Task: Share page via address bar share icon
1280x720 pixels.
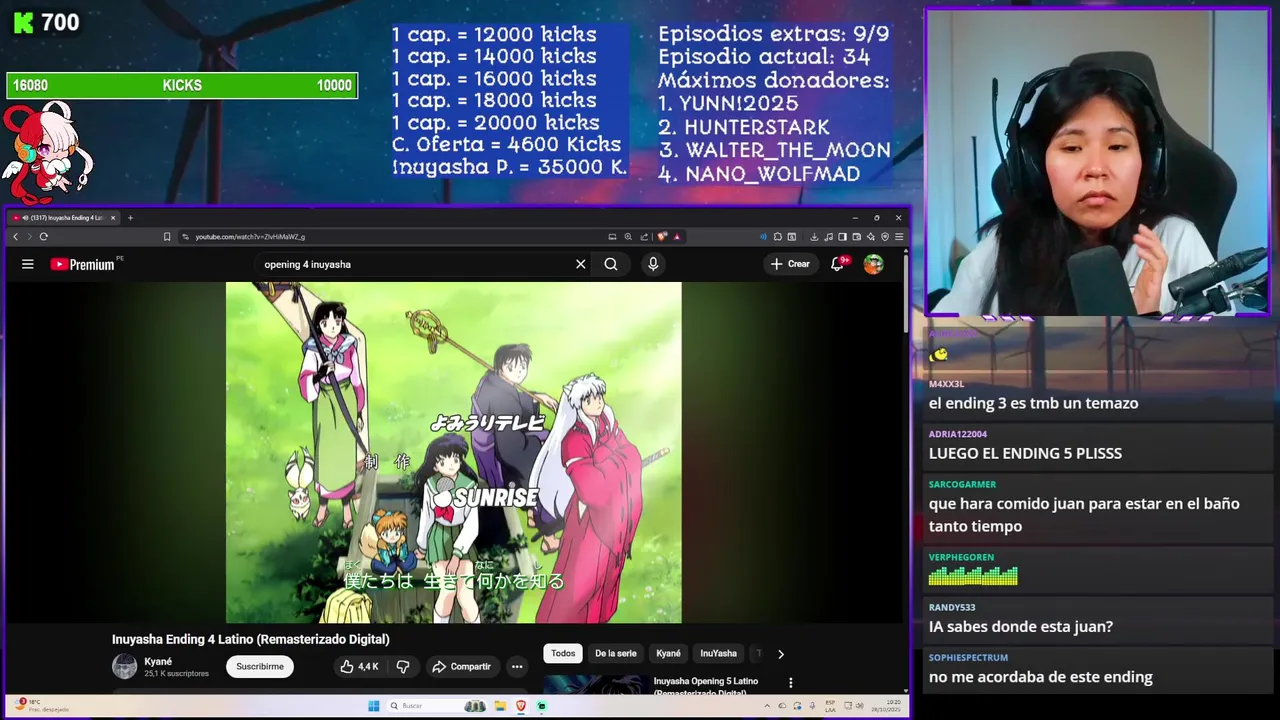Action: coord(644,237)
